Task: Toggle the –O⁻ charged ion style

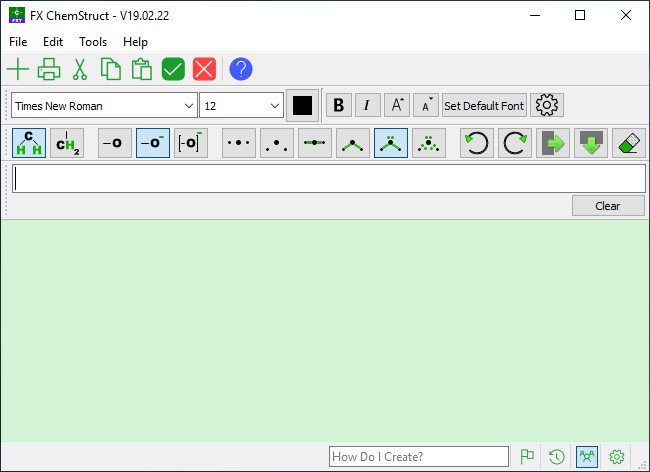Action: click(153, 143)
